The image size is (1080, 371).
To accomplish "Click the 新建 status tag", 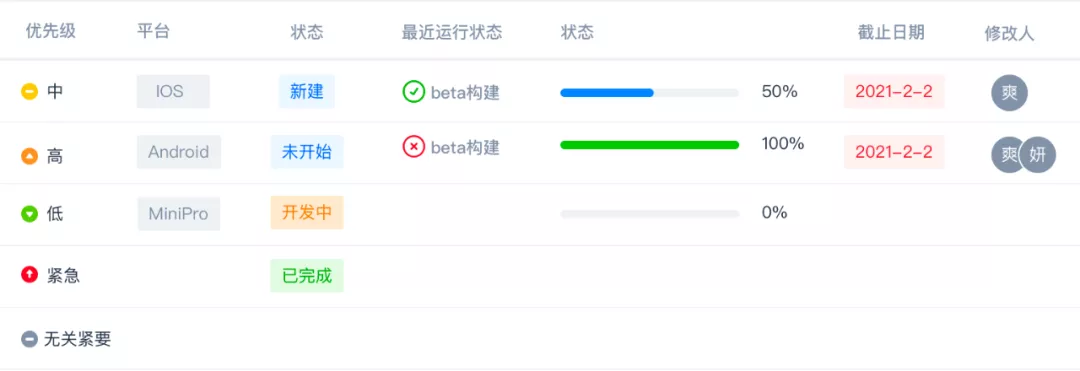I will [307, 92].
